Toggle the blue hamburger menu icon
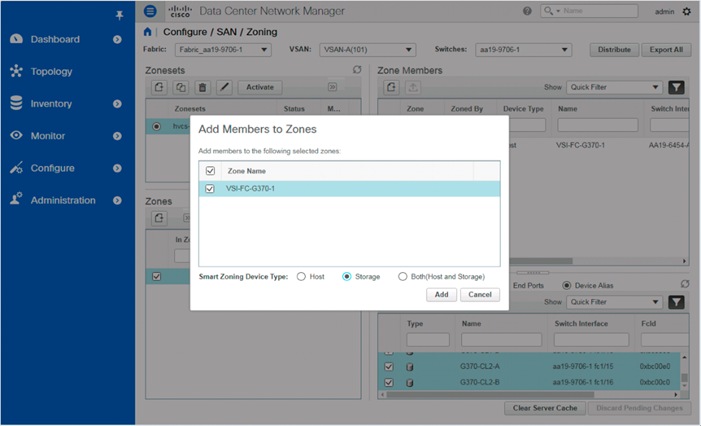Viewport: 701px width, 426px height. (150, 11)
